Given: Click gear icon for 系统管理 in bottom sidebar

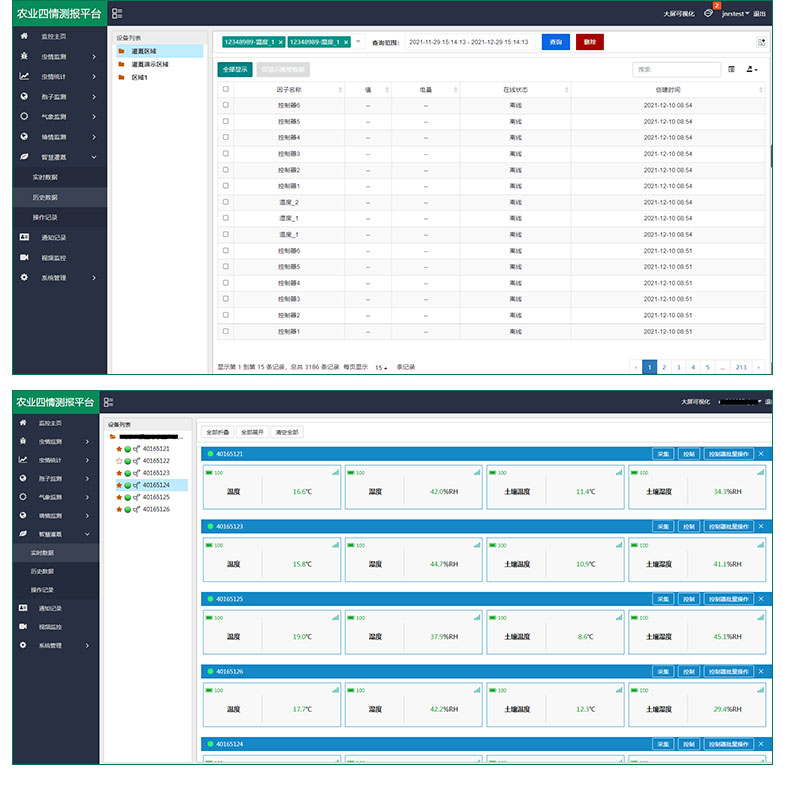Looking at the screenshot, I should pos(23,645).
